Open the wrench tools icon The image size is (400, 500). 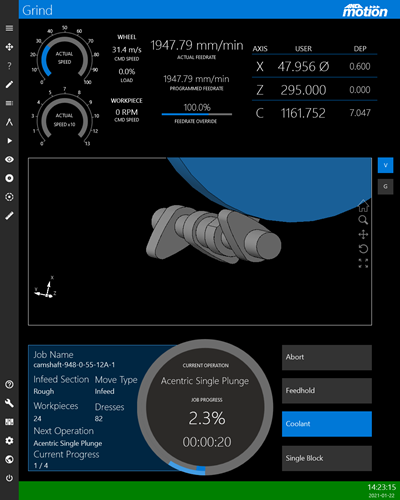click(9, 403)
